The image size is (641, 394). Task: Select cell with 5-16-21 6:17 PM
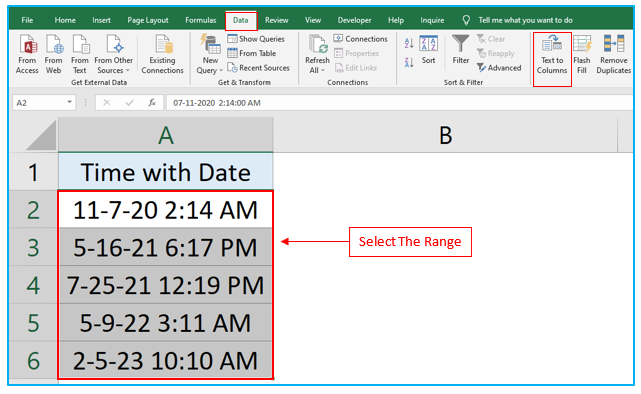[x=166, y=247]
